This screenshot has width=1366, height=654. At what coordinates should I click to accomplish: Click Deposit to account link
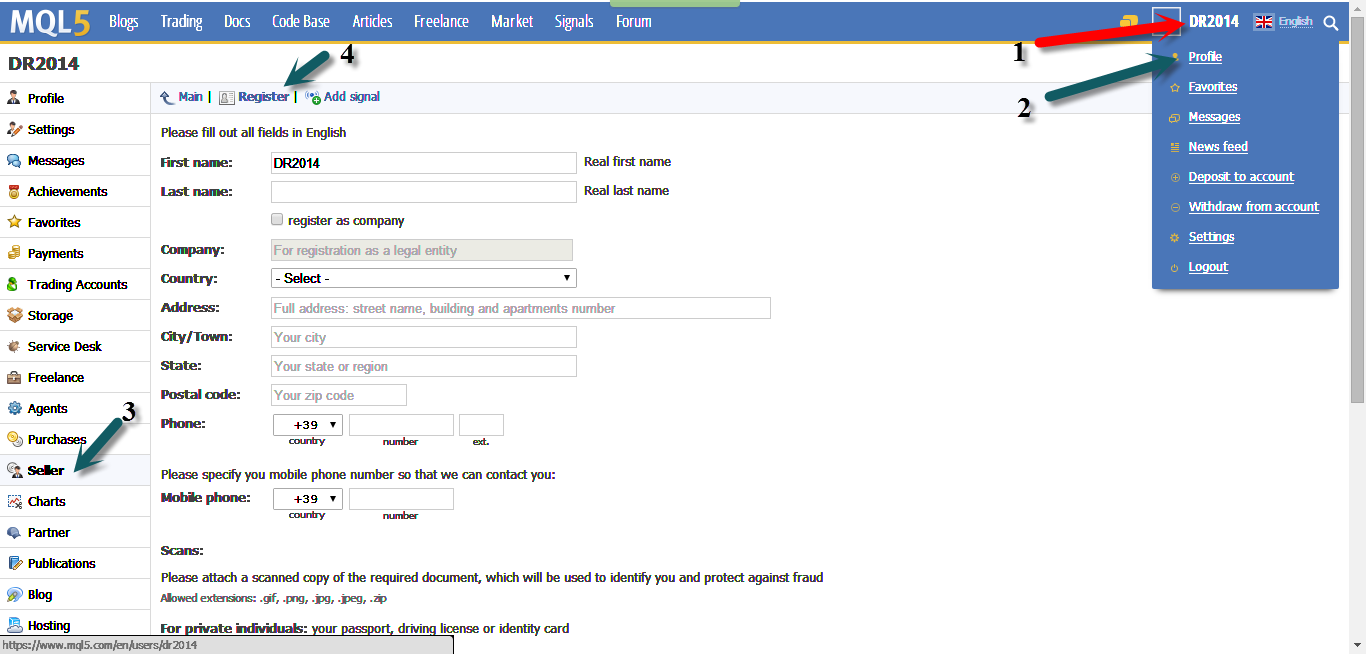pyautogui.click(x=1241, y=177)
